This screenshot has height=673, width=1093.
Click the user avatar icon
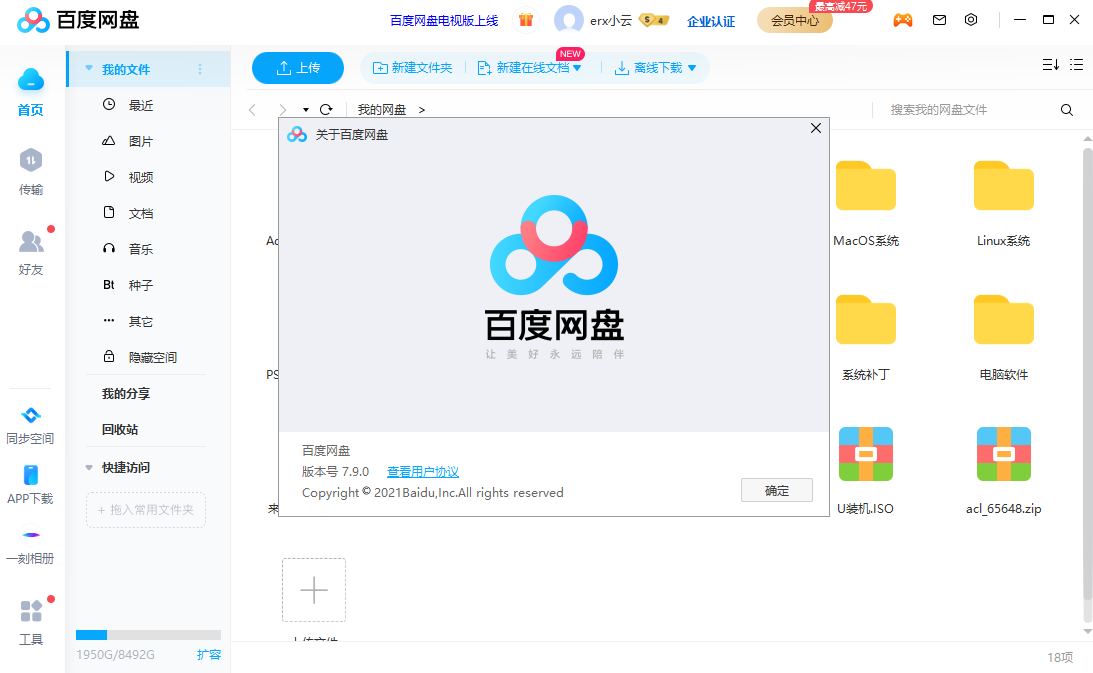(569, 20)
